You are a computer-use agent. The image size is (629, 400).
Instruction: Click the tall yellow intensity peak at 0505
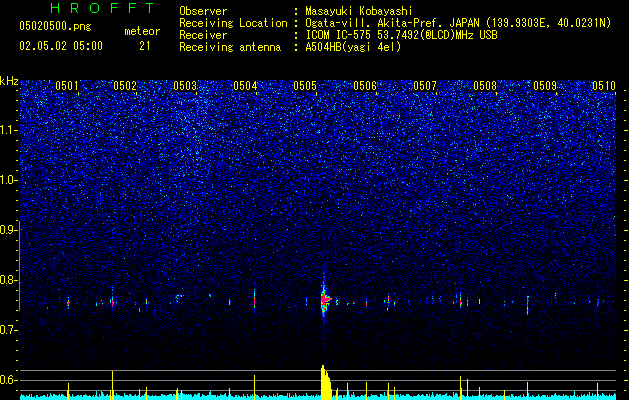pyautogui.click(x=326, y=381)
